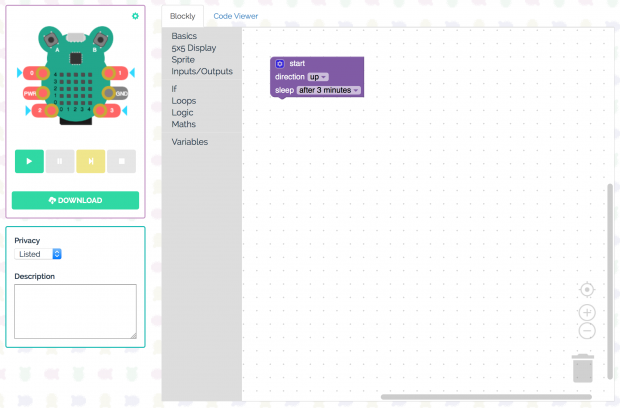Viewport: 620px width, 408px height.
Task: Pause the simulator
Action: coord(60,160)
